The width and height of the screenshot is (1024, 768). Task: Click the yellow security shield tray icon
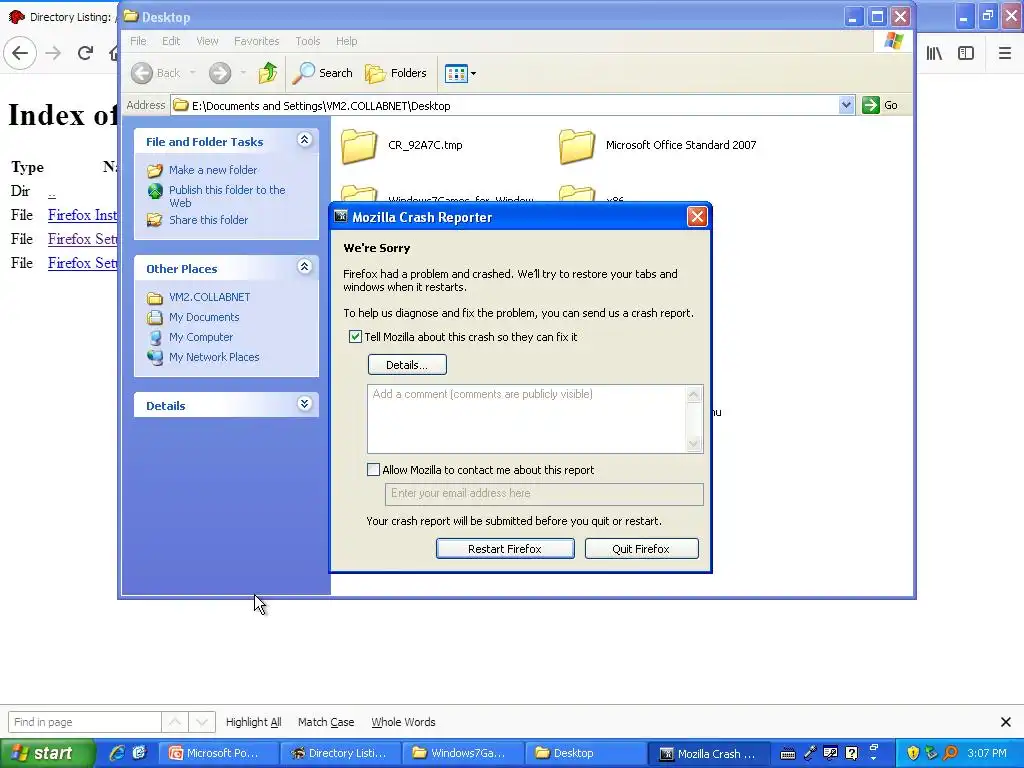point(913,753)
